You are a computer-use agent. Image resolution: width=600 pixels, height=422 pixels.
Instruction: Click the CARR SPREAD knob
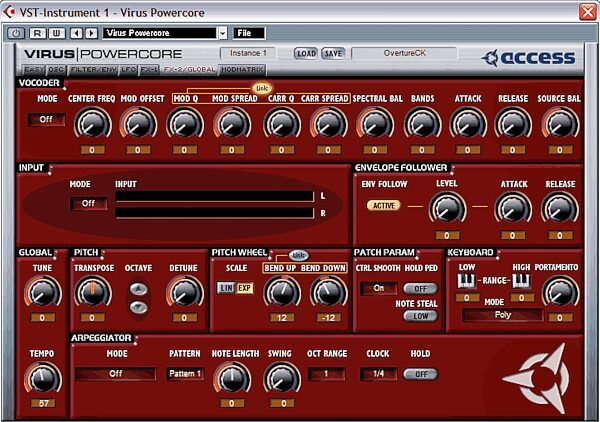click(x=328, y=124)
